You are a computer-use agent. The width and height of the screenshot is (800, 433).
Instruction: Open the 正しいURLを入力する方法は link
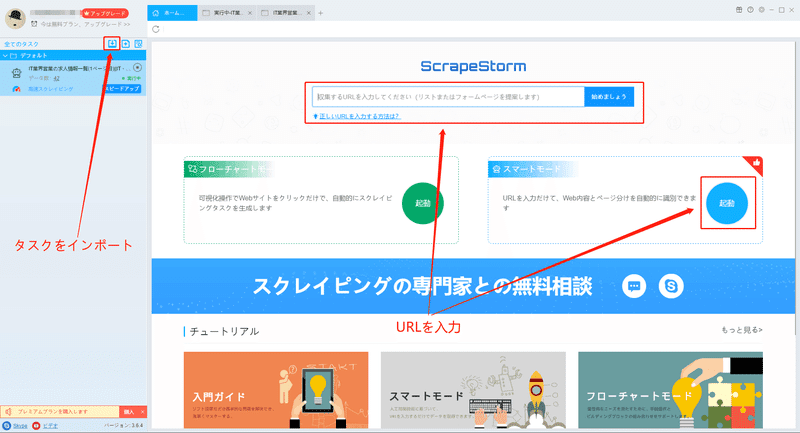360,116
